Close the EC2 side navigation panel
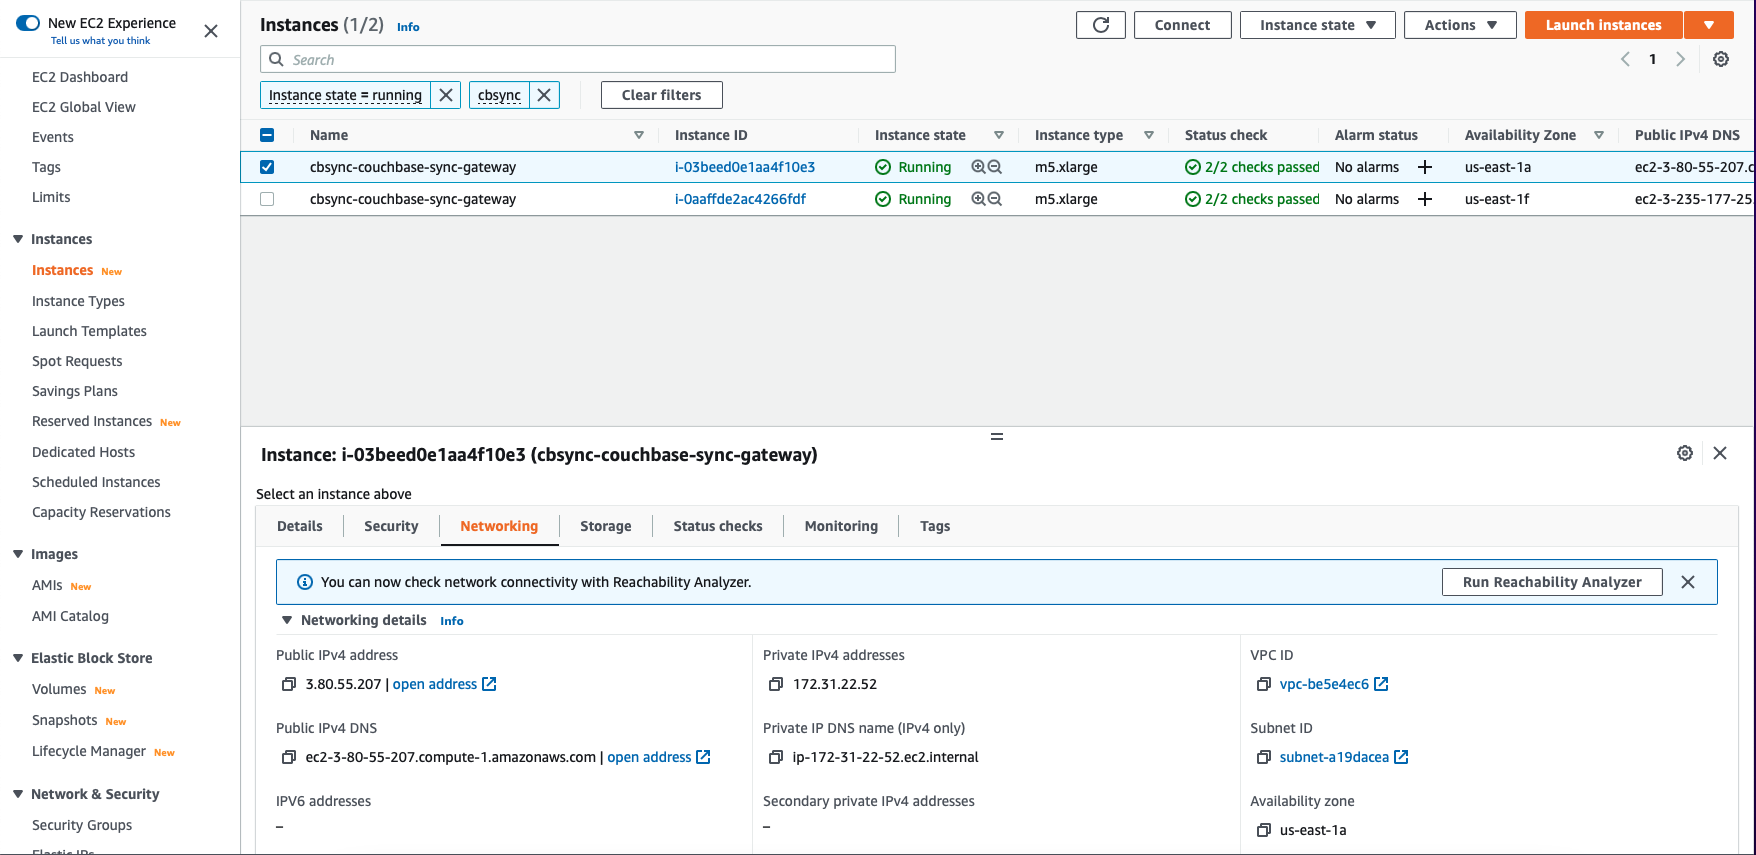 pos(211,31)
